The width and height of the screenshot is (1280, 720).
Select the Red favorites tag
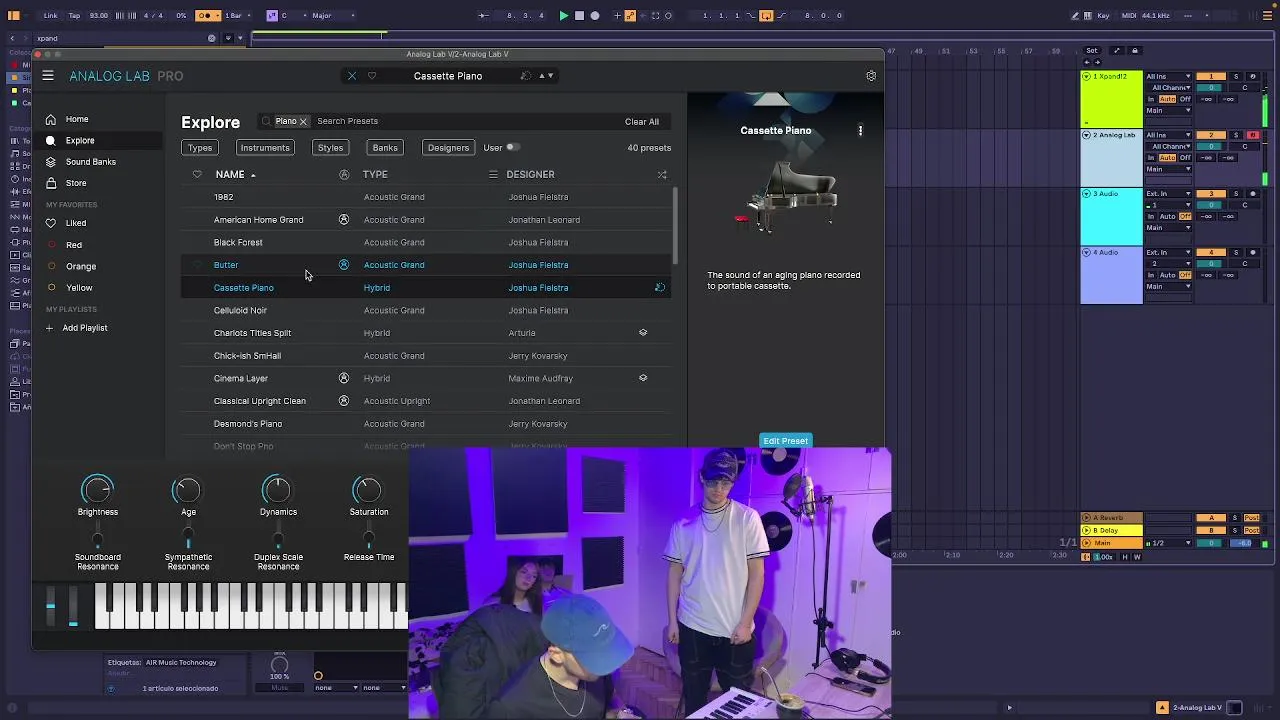[74, 245]
